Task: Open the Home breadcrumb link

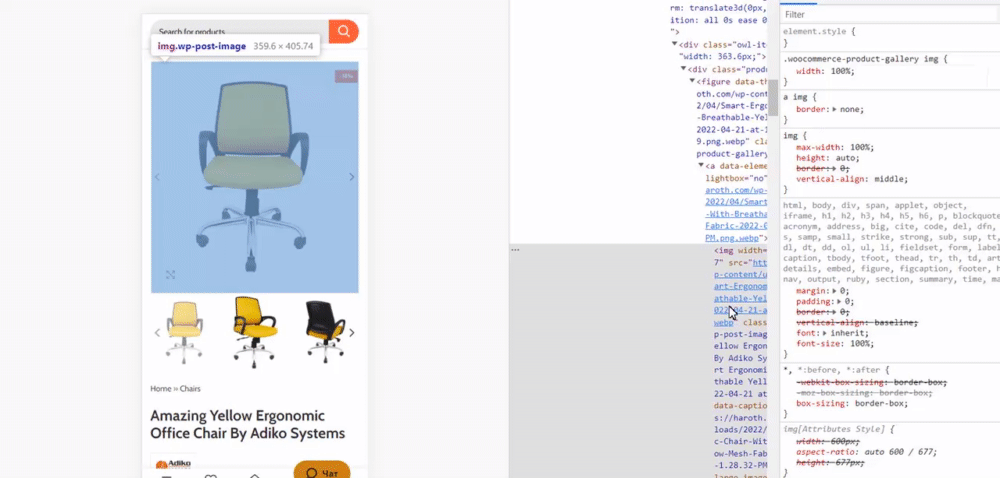Action: click(161, 389)
